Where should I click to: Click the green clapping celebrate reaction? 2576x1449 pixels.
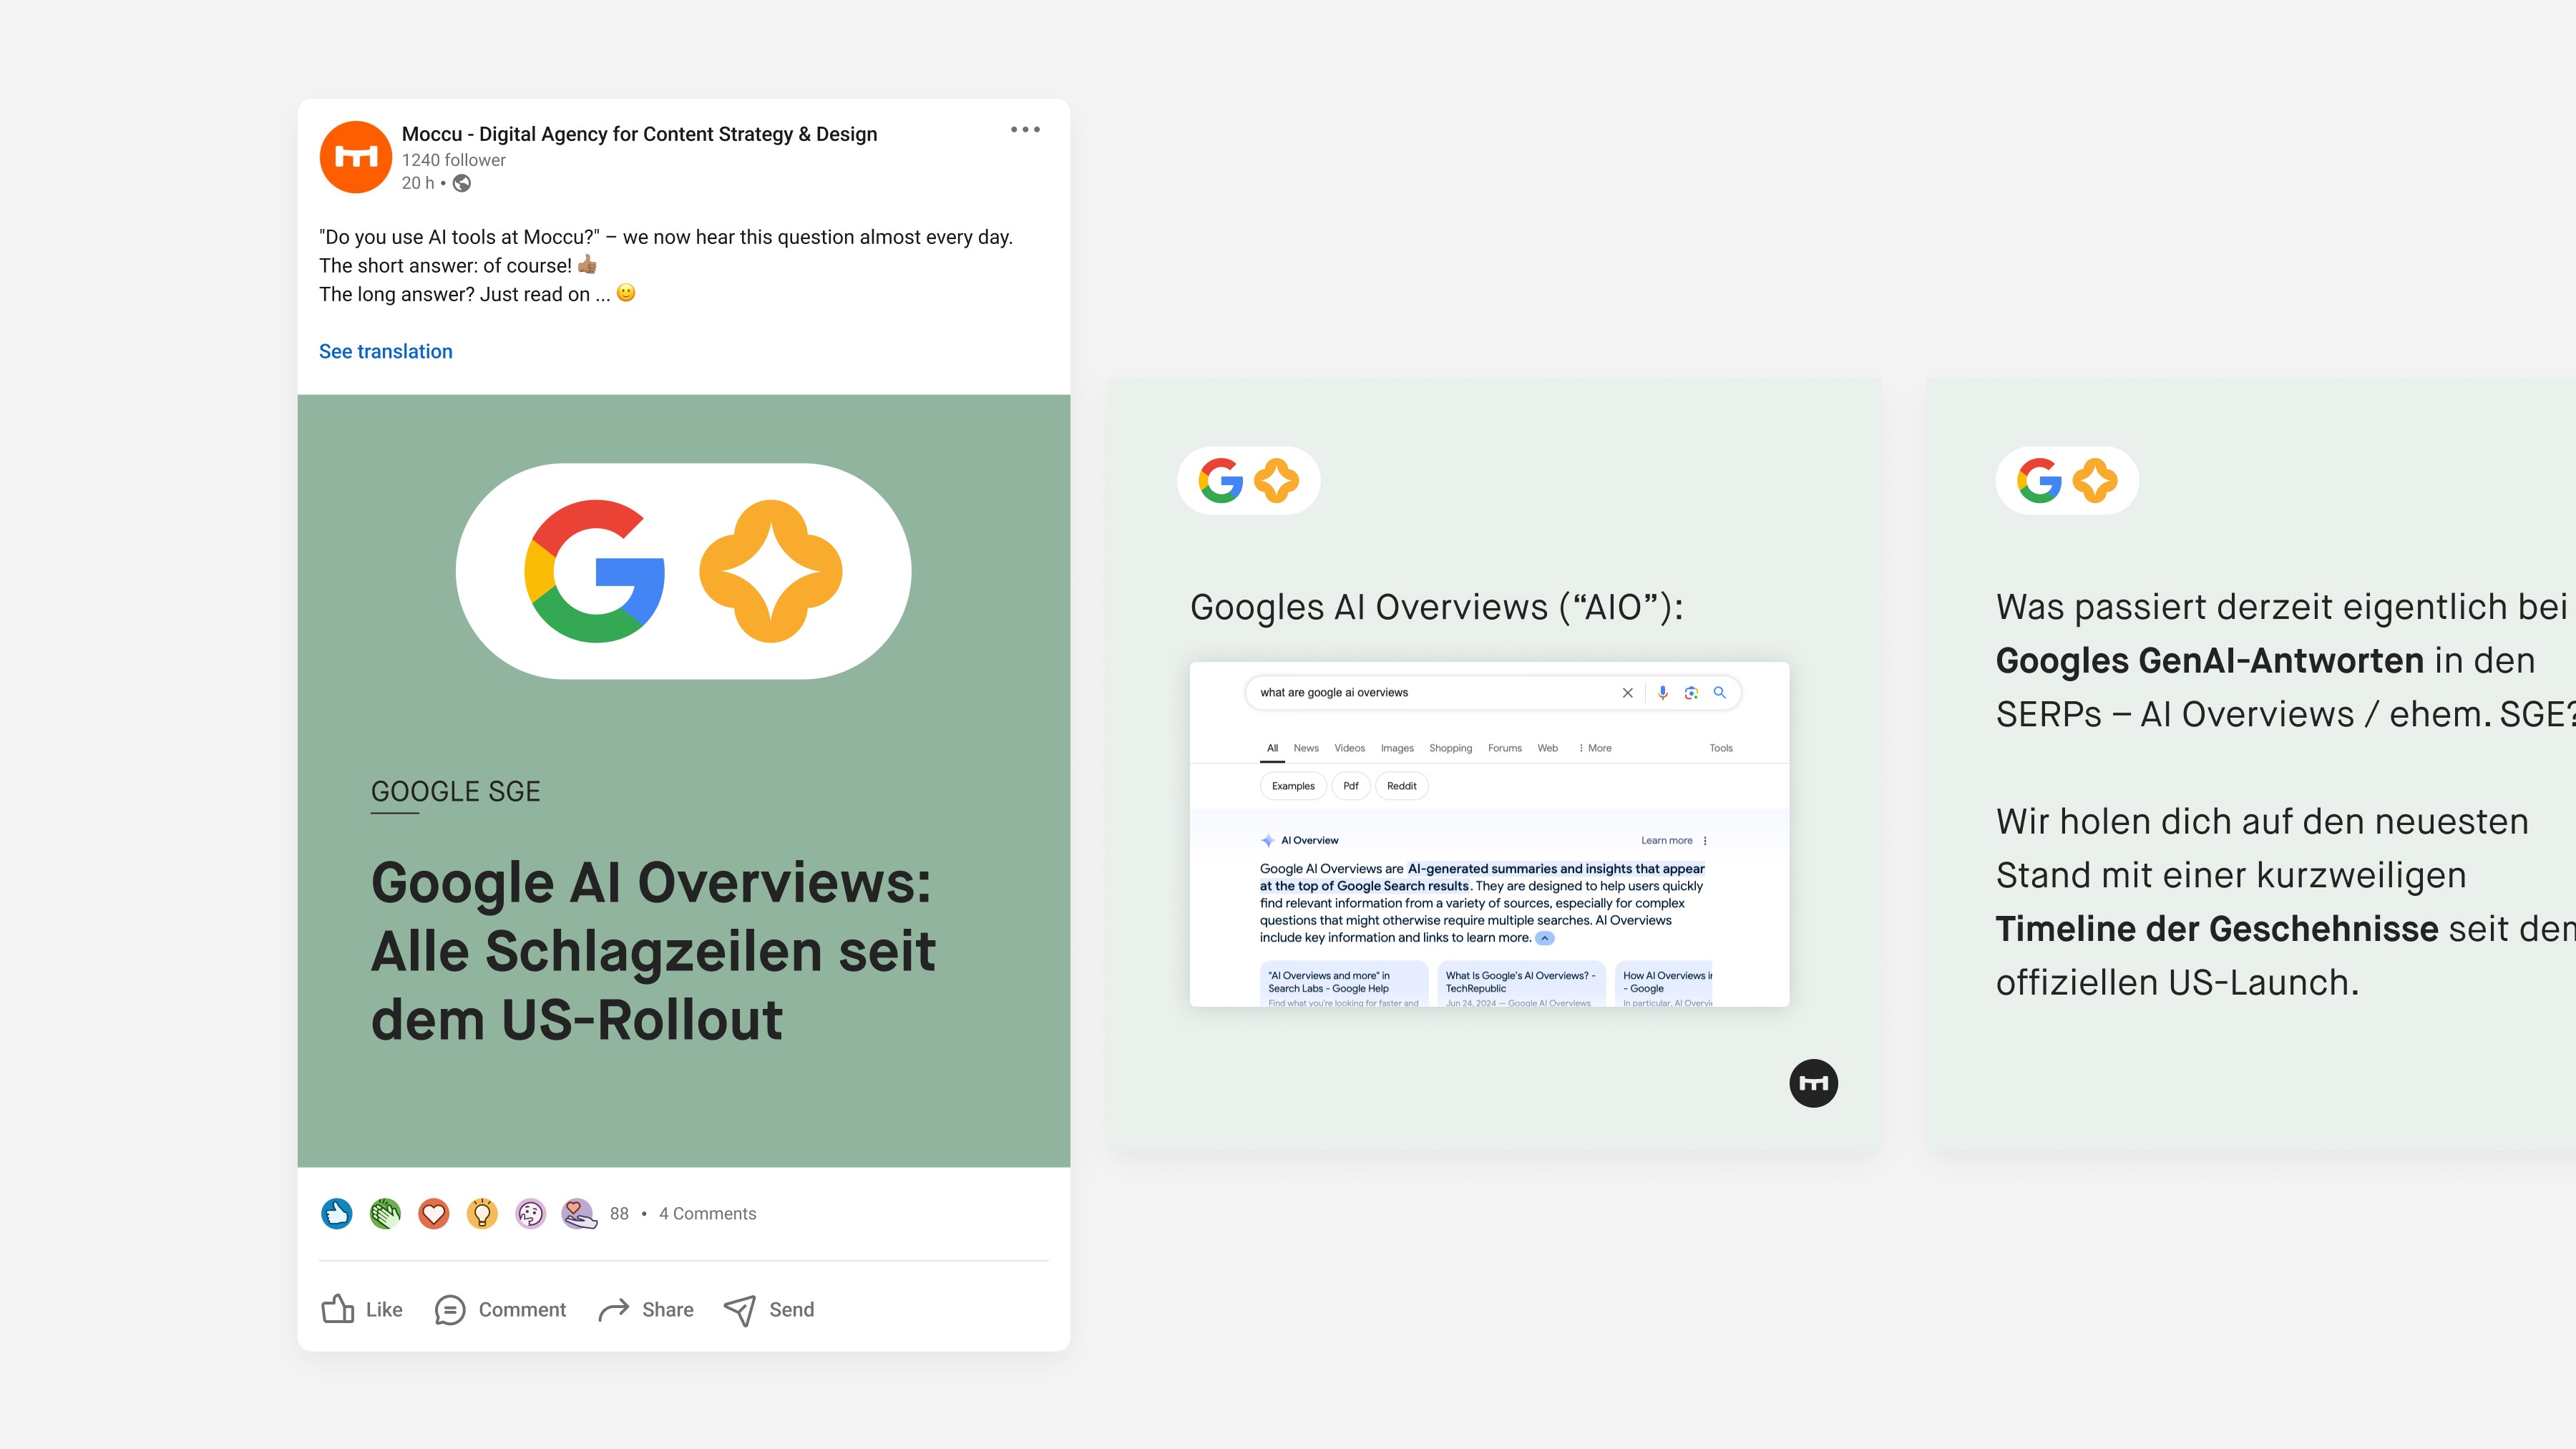385,1213
